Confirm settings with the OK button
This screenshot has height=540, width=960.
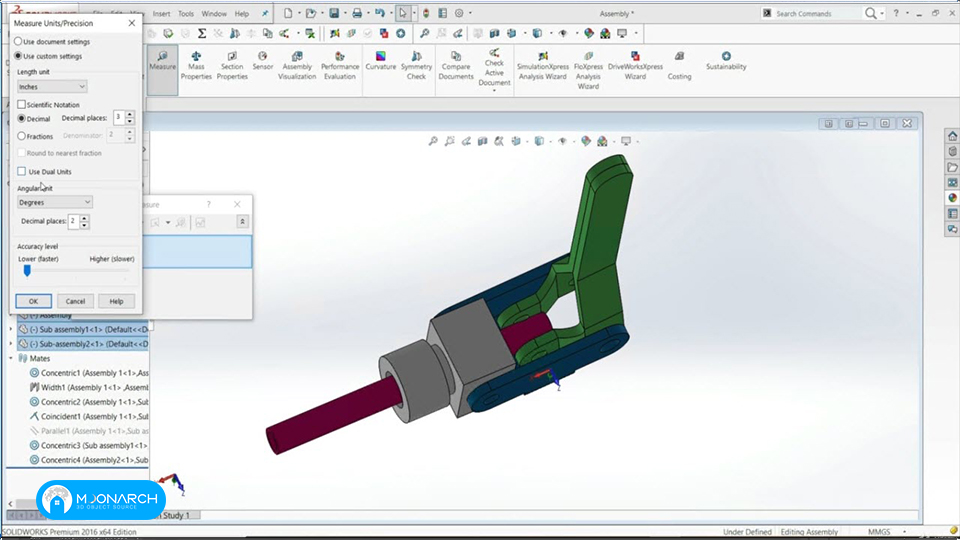(x=33, y=301)
